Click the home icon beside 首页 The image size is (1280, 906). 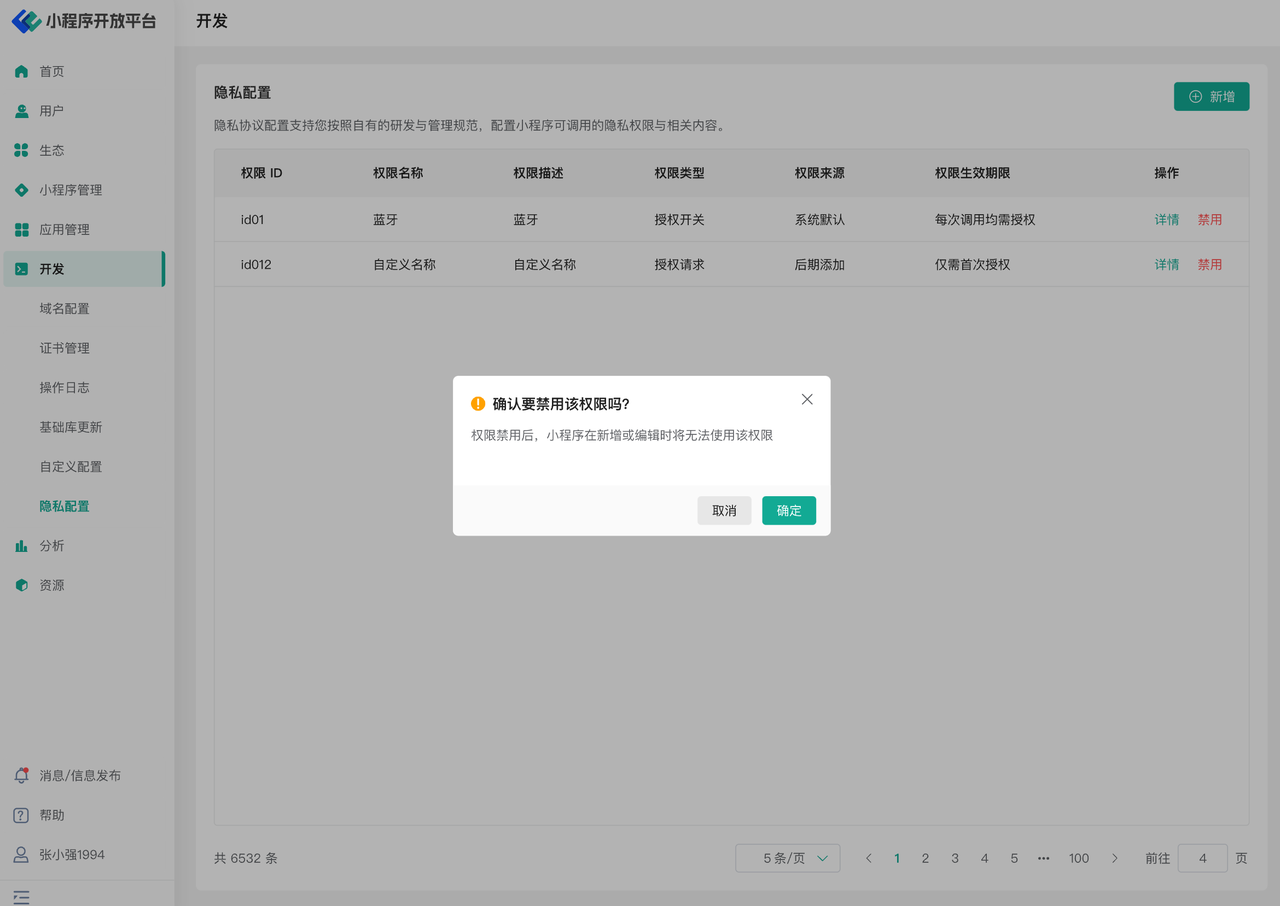pos(21,72)
